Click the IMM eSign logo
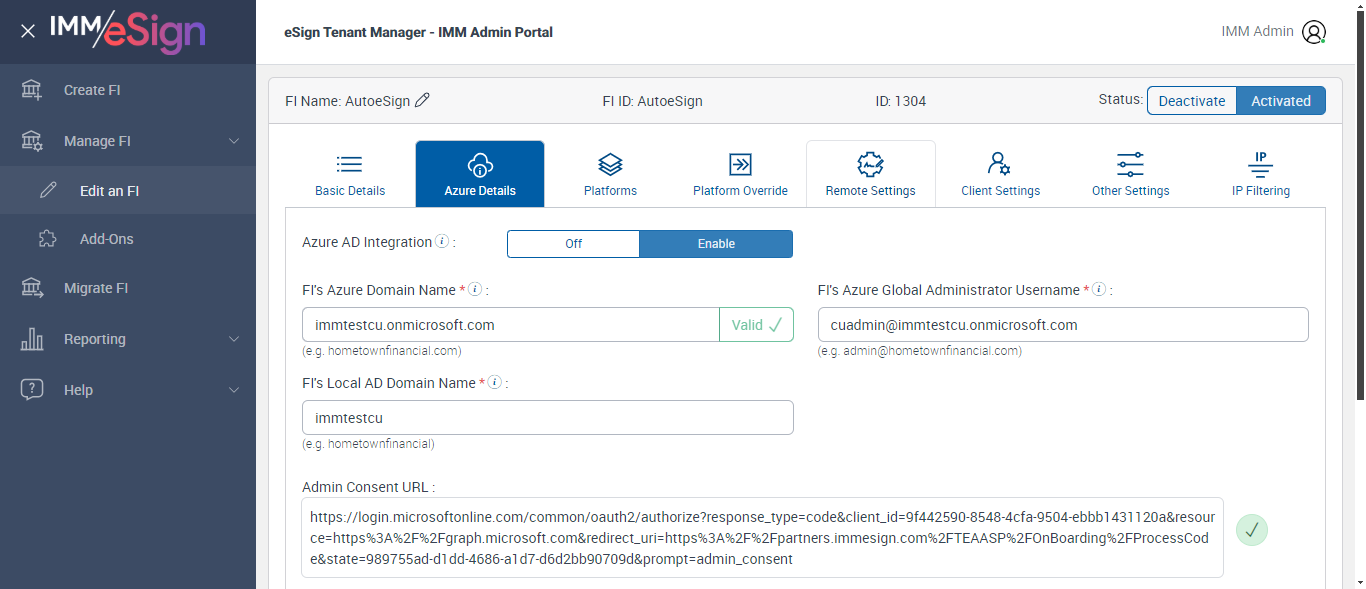 click(x=127, y=32)
